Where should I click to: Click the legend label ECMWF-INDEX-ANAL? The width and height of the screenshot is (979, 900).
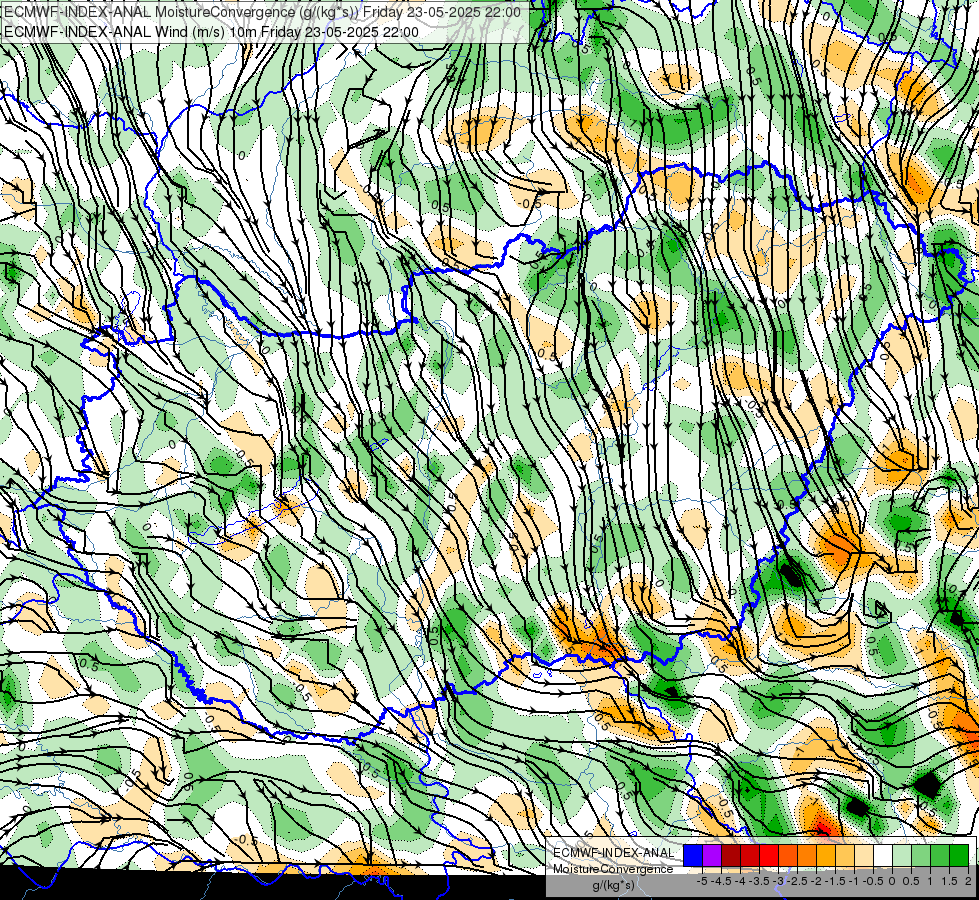[614, 853]
